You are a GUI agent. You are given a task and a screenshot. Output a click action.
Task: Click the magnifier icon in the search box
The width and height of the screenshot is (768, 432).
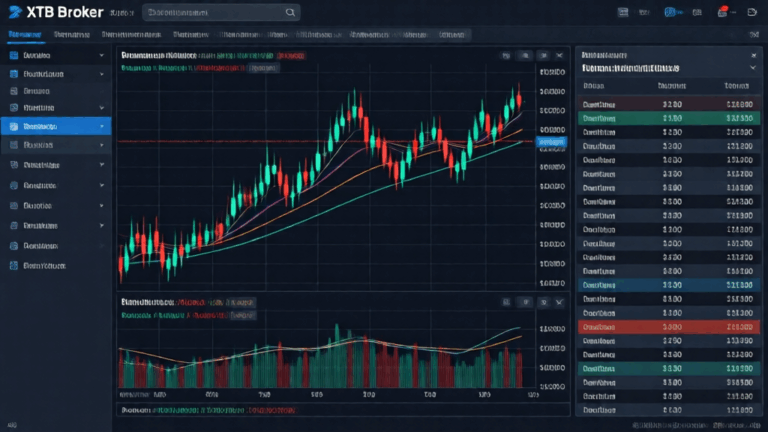point(290,12)
